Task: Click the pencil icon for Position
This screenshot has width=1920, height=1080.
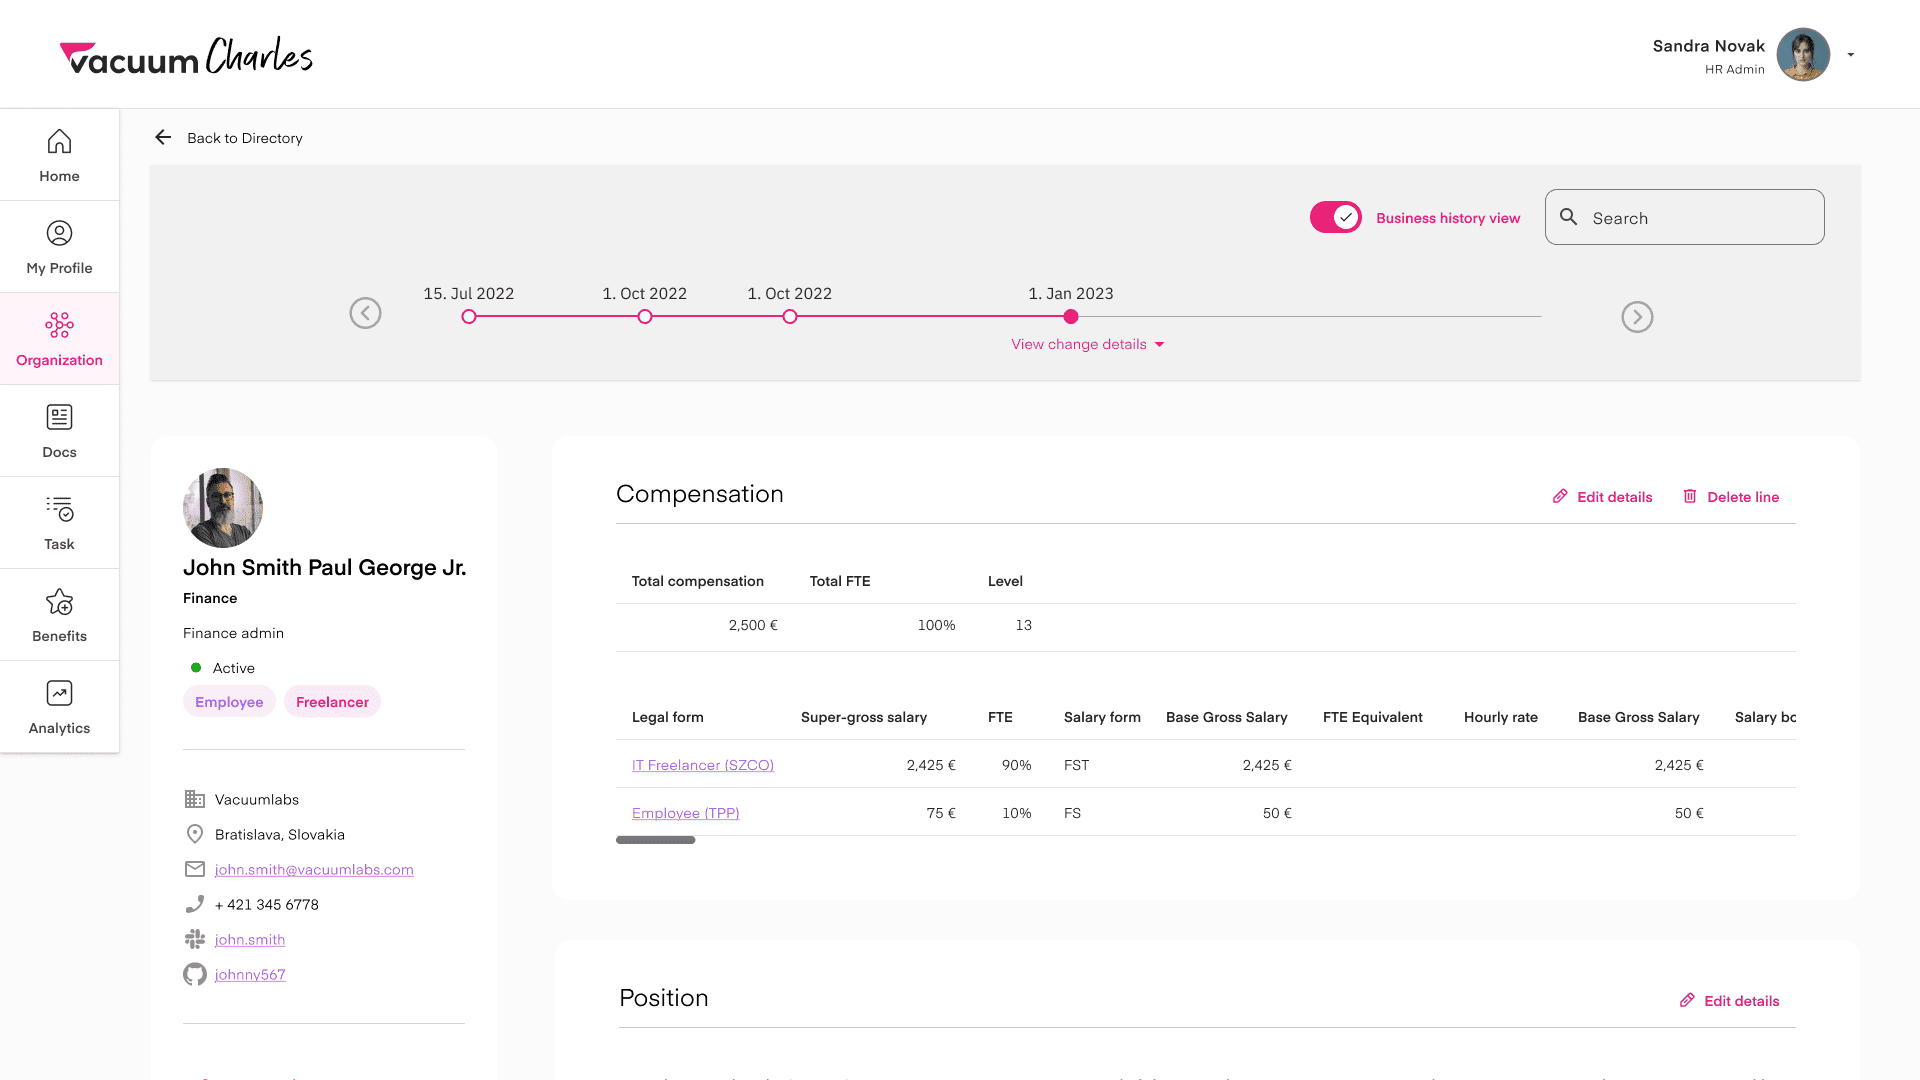Action: click(x=1686, y=1000)
